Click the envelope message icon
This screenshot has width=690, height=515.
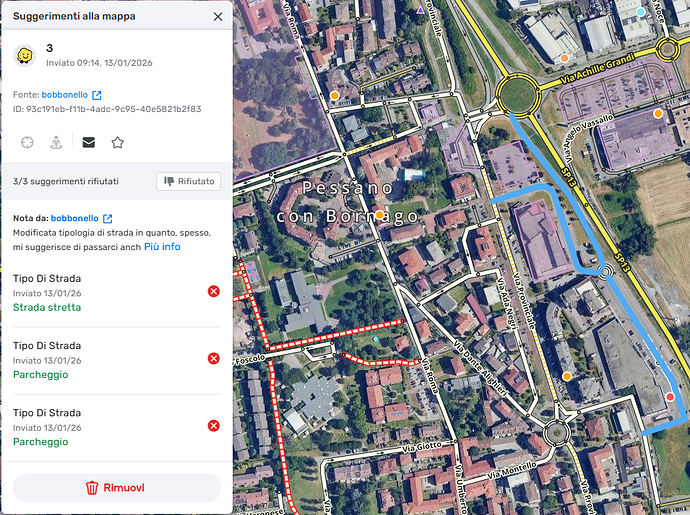[88, 142]
